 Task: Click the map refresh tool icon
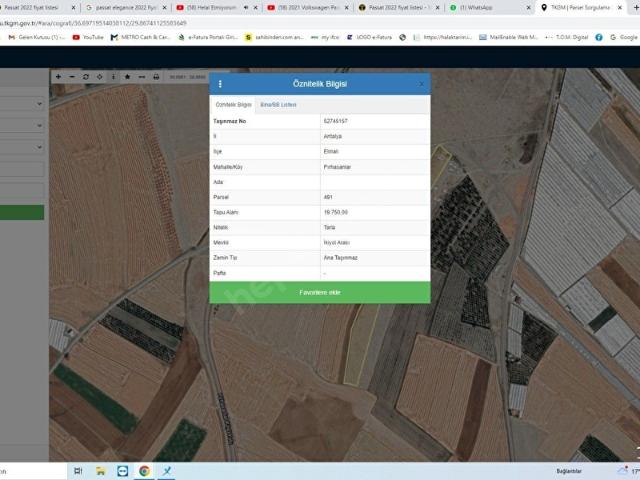pyautogui.click(x=86, y=77)
